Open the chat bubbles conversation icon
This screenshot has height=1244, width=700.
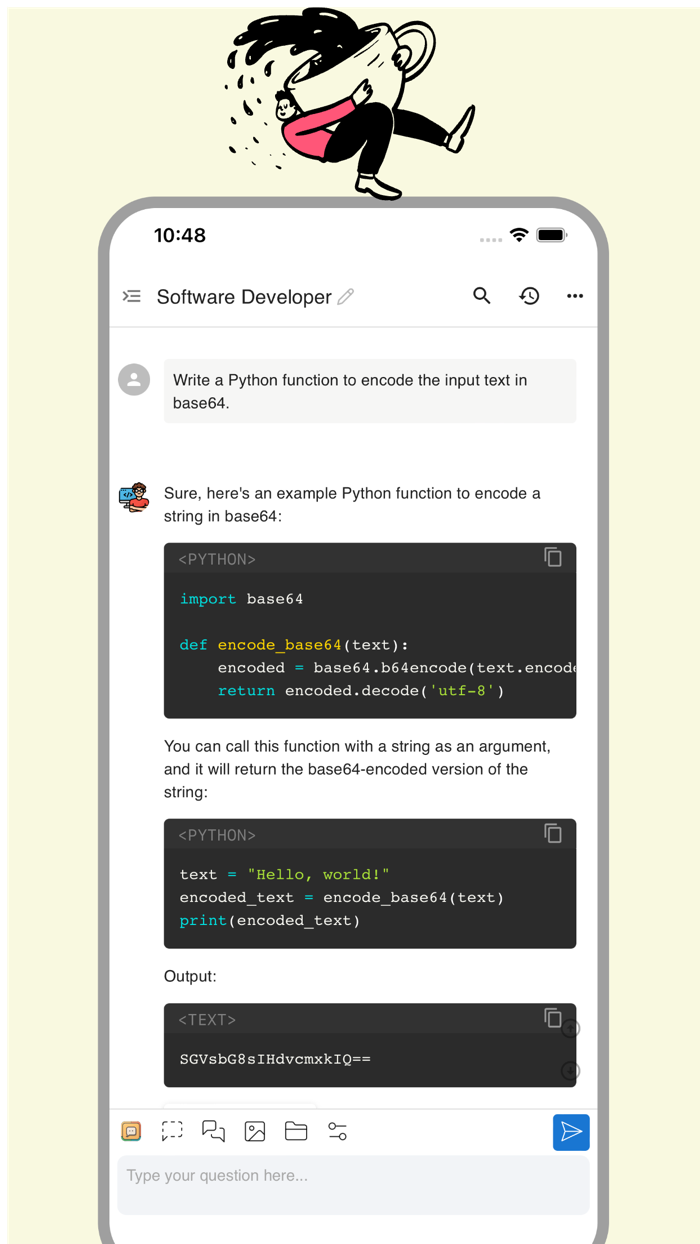click(x=213, y=1131)
